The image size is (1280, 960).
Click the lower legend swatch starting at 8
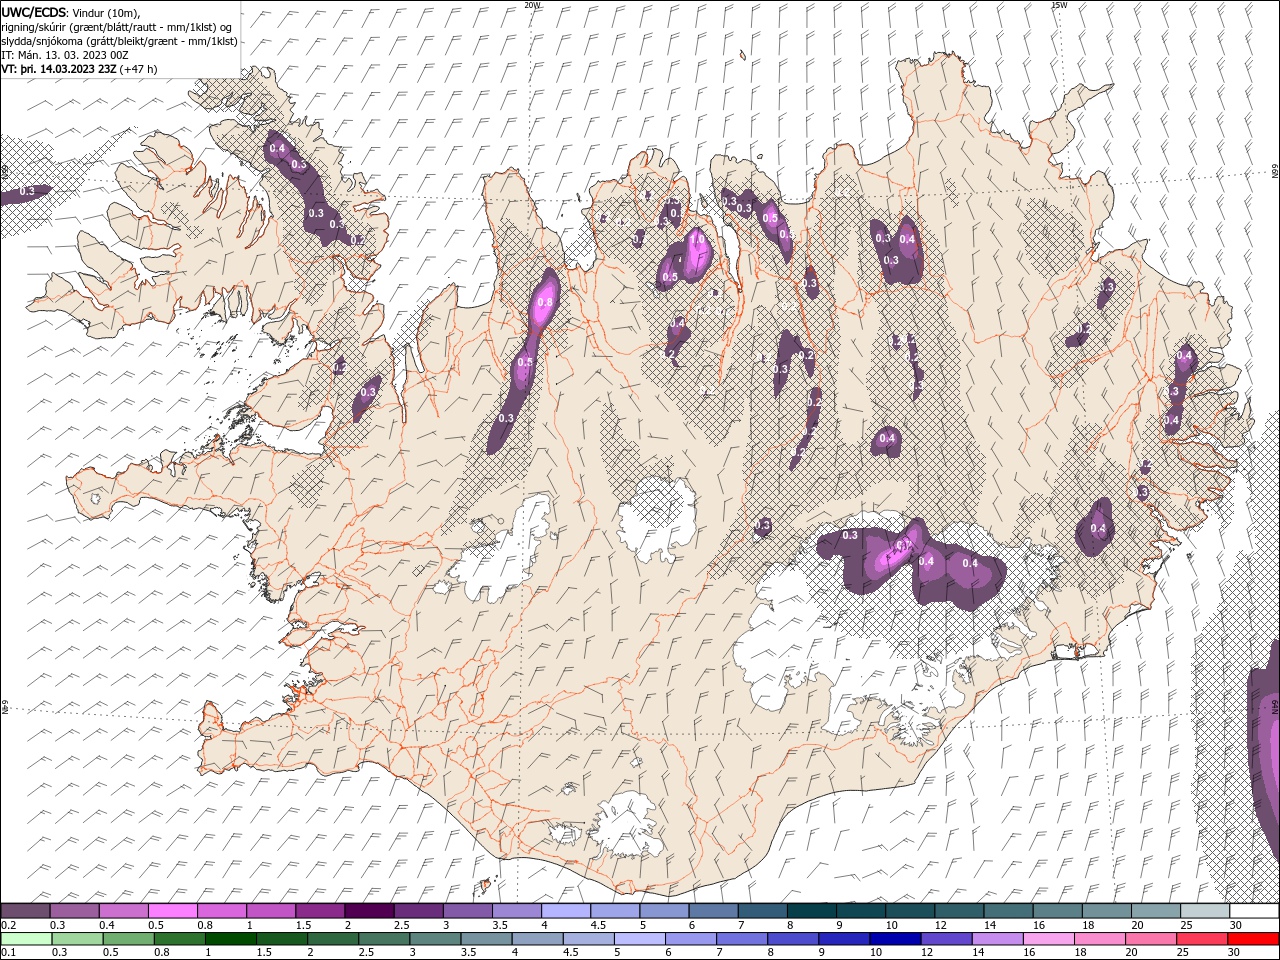pos(793,939)
